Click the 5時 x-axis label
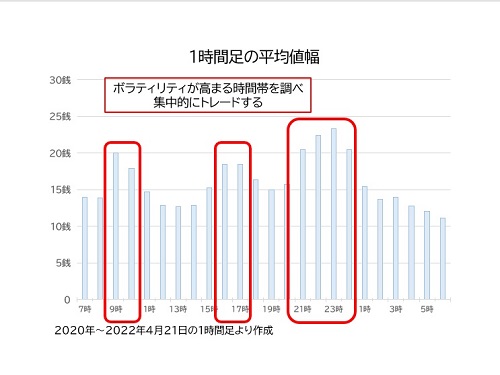This screenshot has width=500, height=375. [427, 309]
